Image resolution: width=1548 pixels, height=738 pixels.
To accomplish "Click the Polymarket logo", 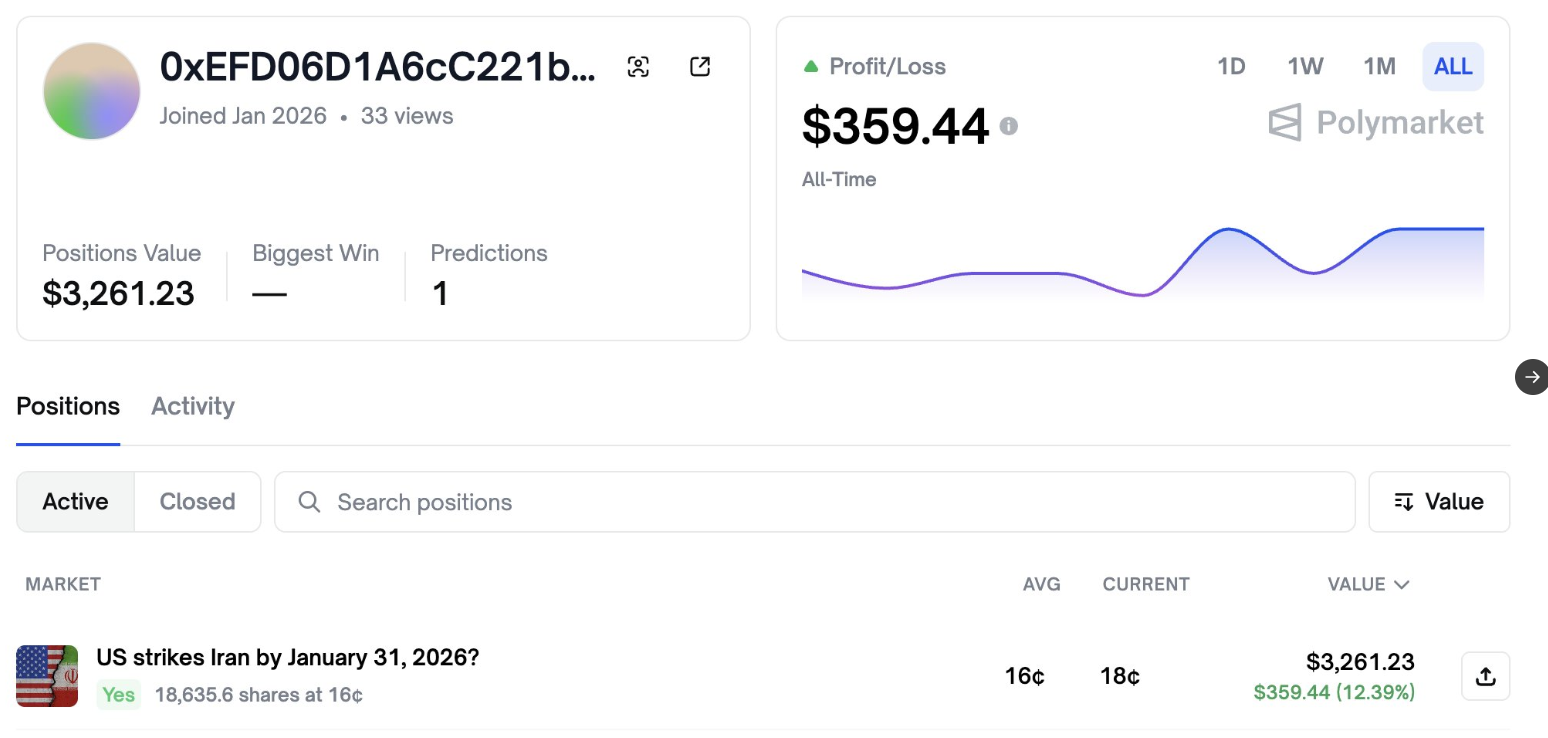I will 1376,123.
